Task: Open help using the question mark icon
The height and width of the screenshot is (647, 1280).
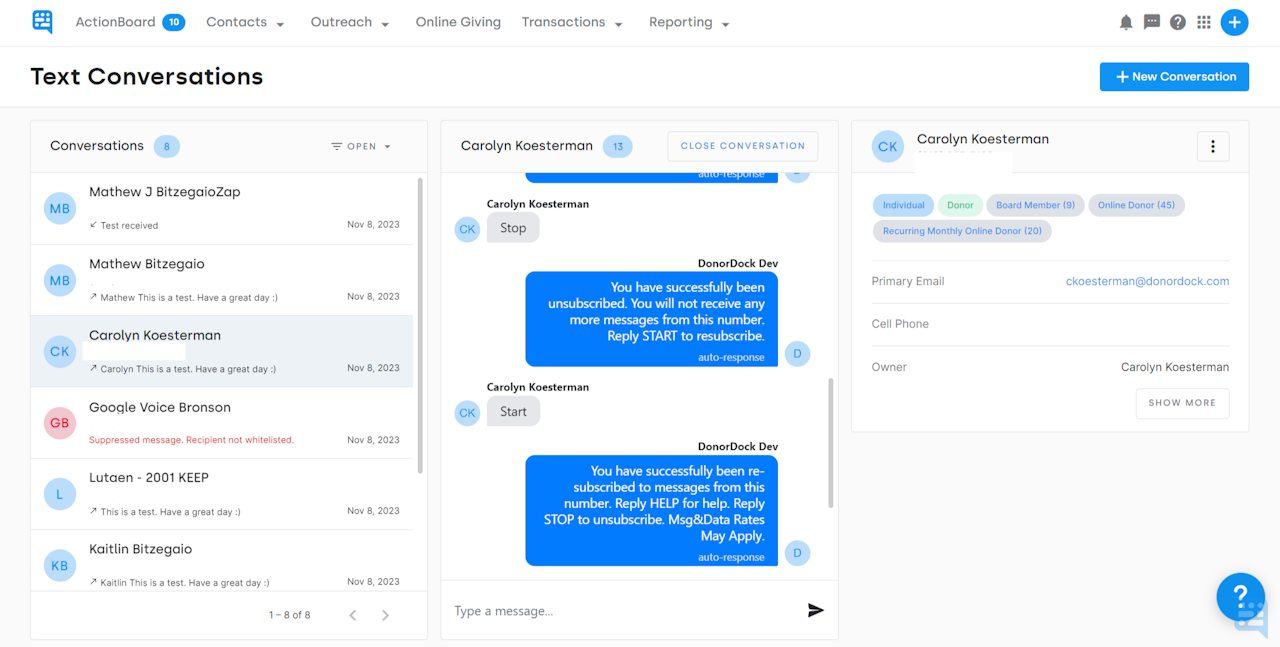Action: (1178, 21)
